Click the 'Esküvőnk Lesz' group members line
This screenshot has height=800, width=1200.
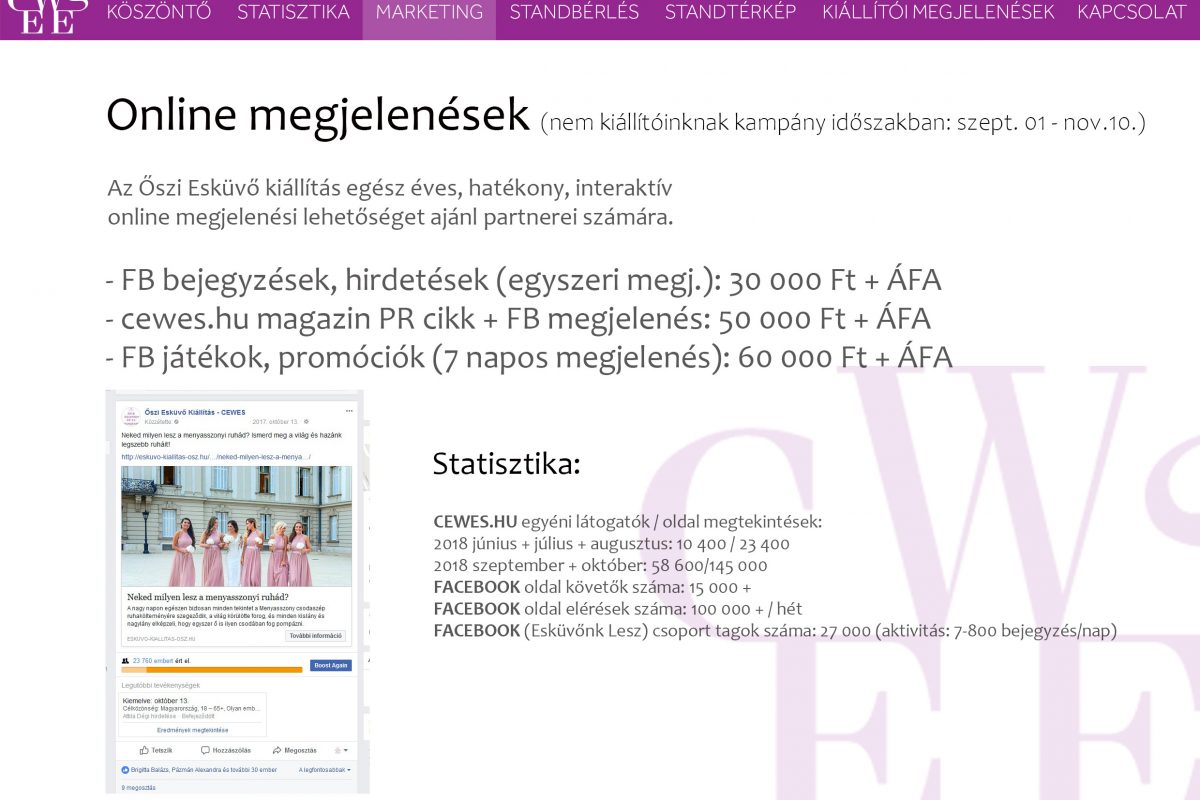click(775, 631)
